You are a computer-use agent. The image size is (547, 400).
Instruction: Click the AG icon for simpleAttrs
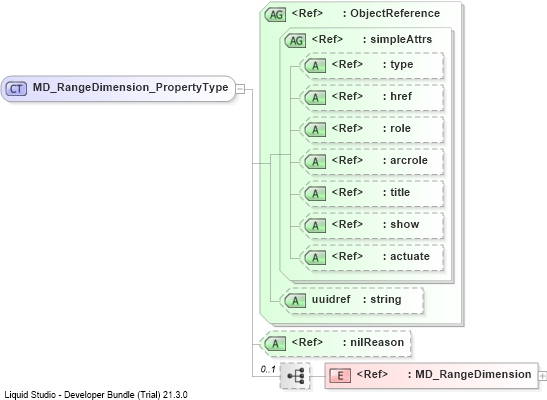click(296, 41)
